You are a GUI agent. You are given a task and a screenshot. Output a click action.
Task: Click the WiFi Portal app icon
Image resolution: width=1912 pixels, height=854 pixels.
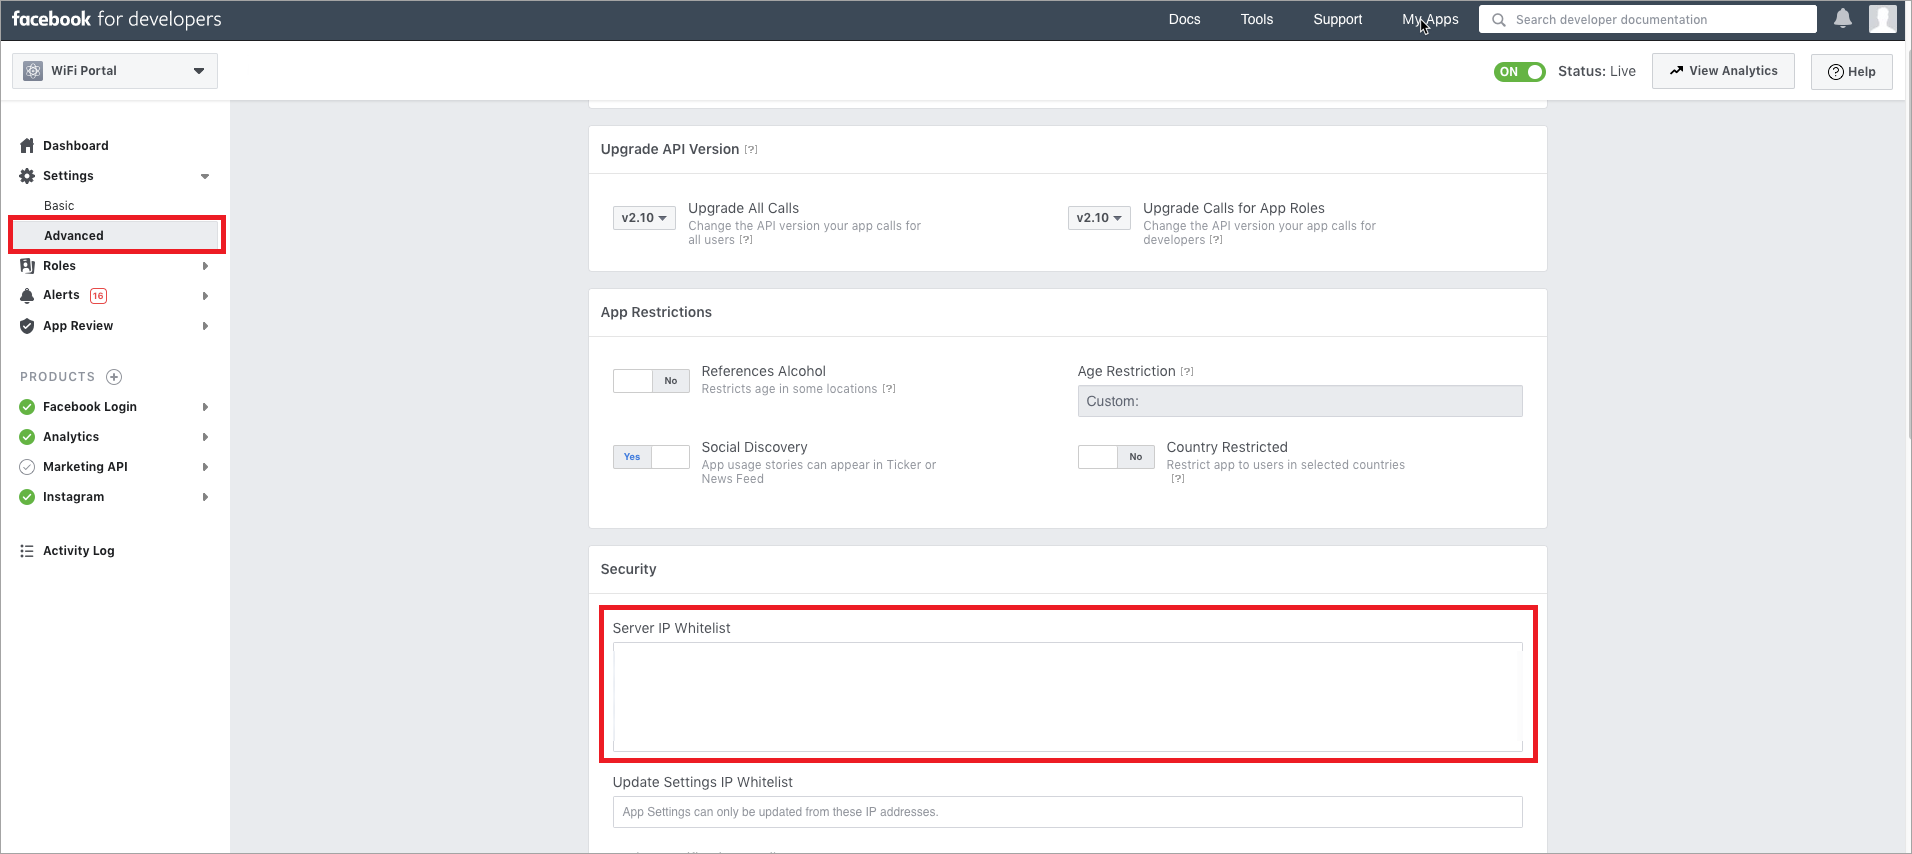[x=33, y=71]
